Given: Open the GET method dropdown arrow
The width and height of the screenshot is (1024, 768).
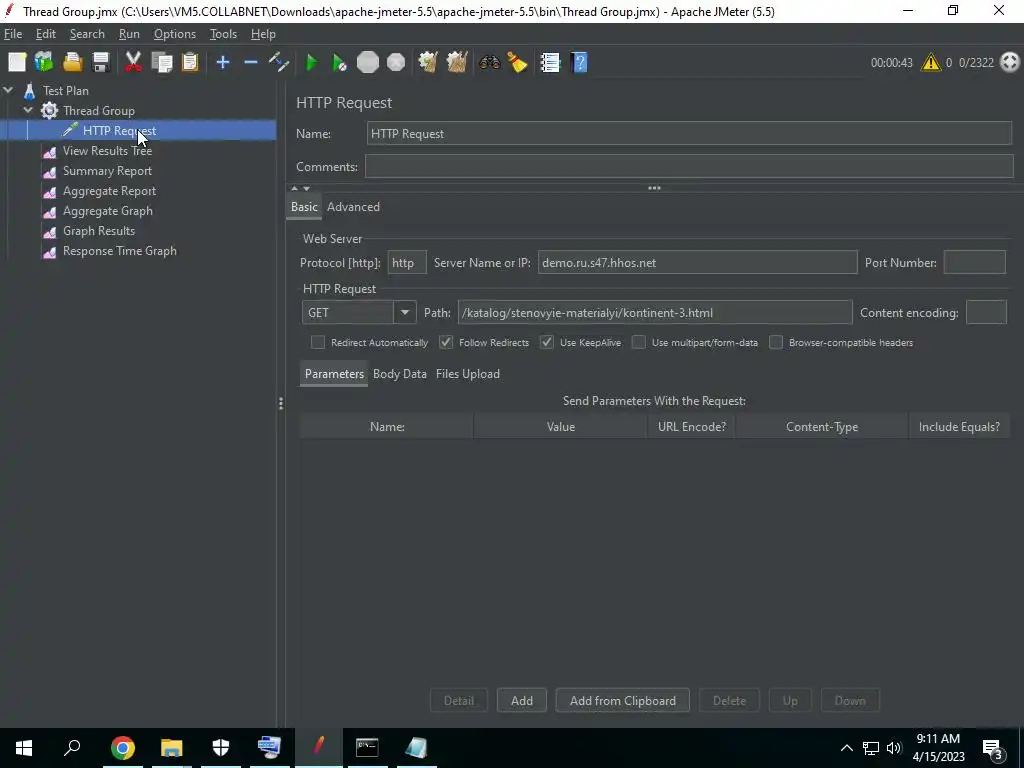Looking at the screenshot, I should pos(405,312).
